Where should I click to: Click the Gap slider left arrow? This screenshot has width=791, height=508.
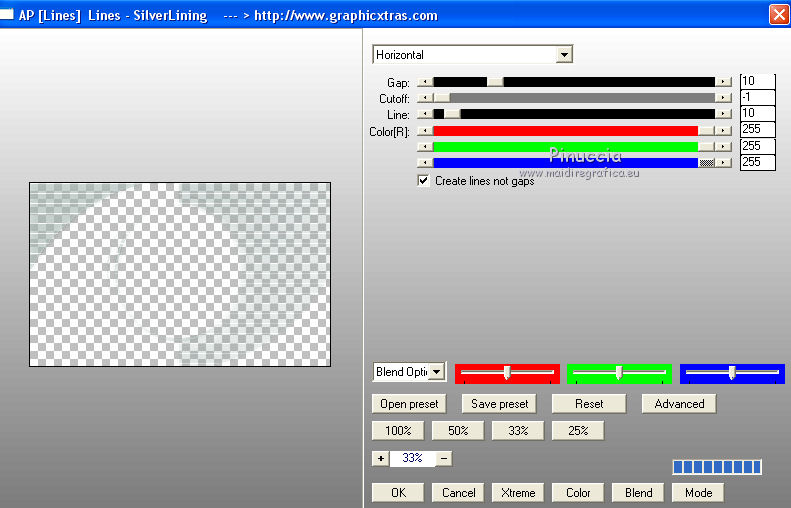pos(425,82)
